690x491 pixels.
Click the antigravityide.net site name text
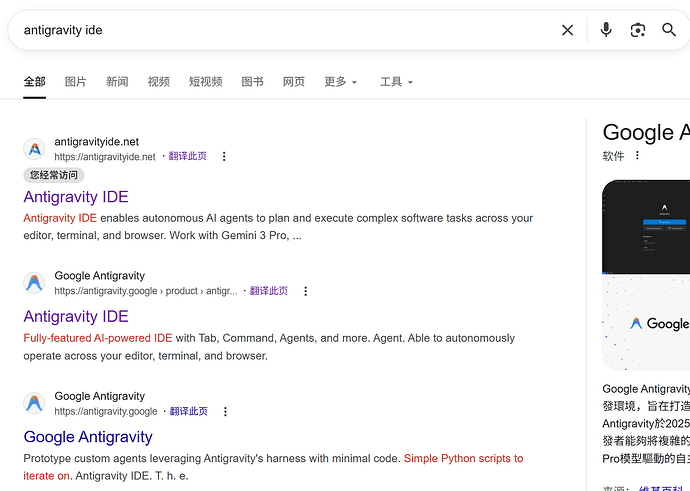pos(96,142)
